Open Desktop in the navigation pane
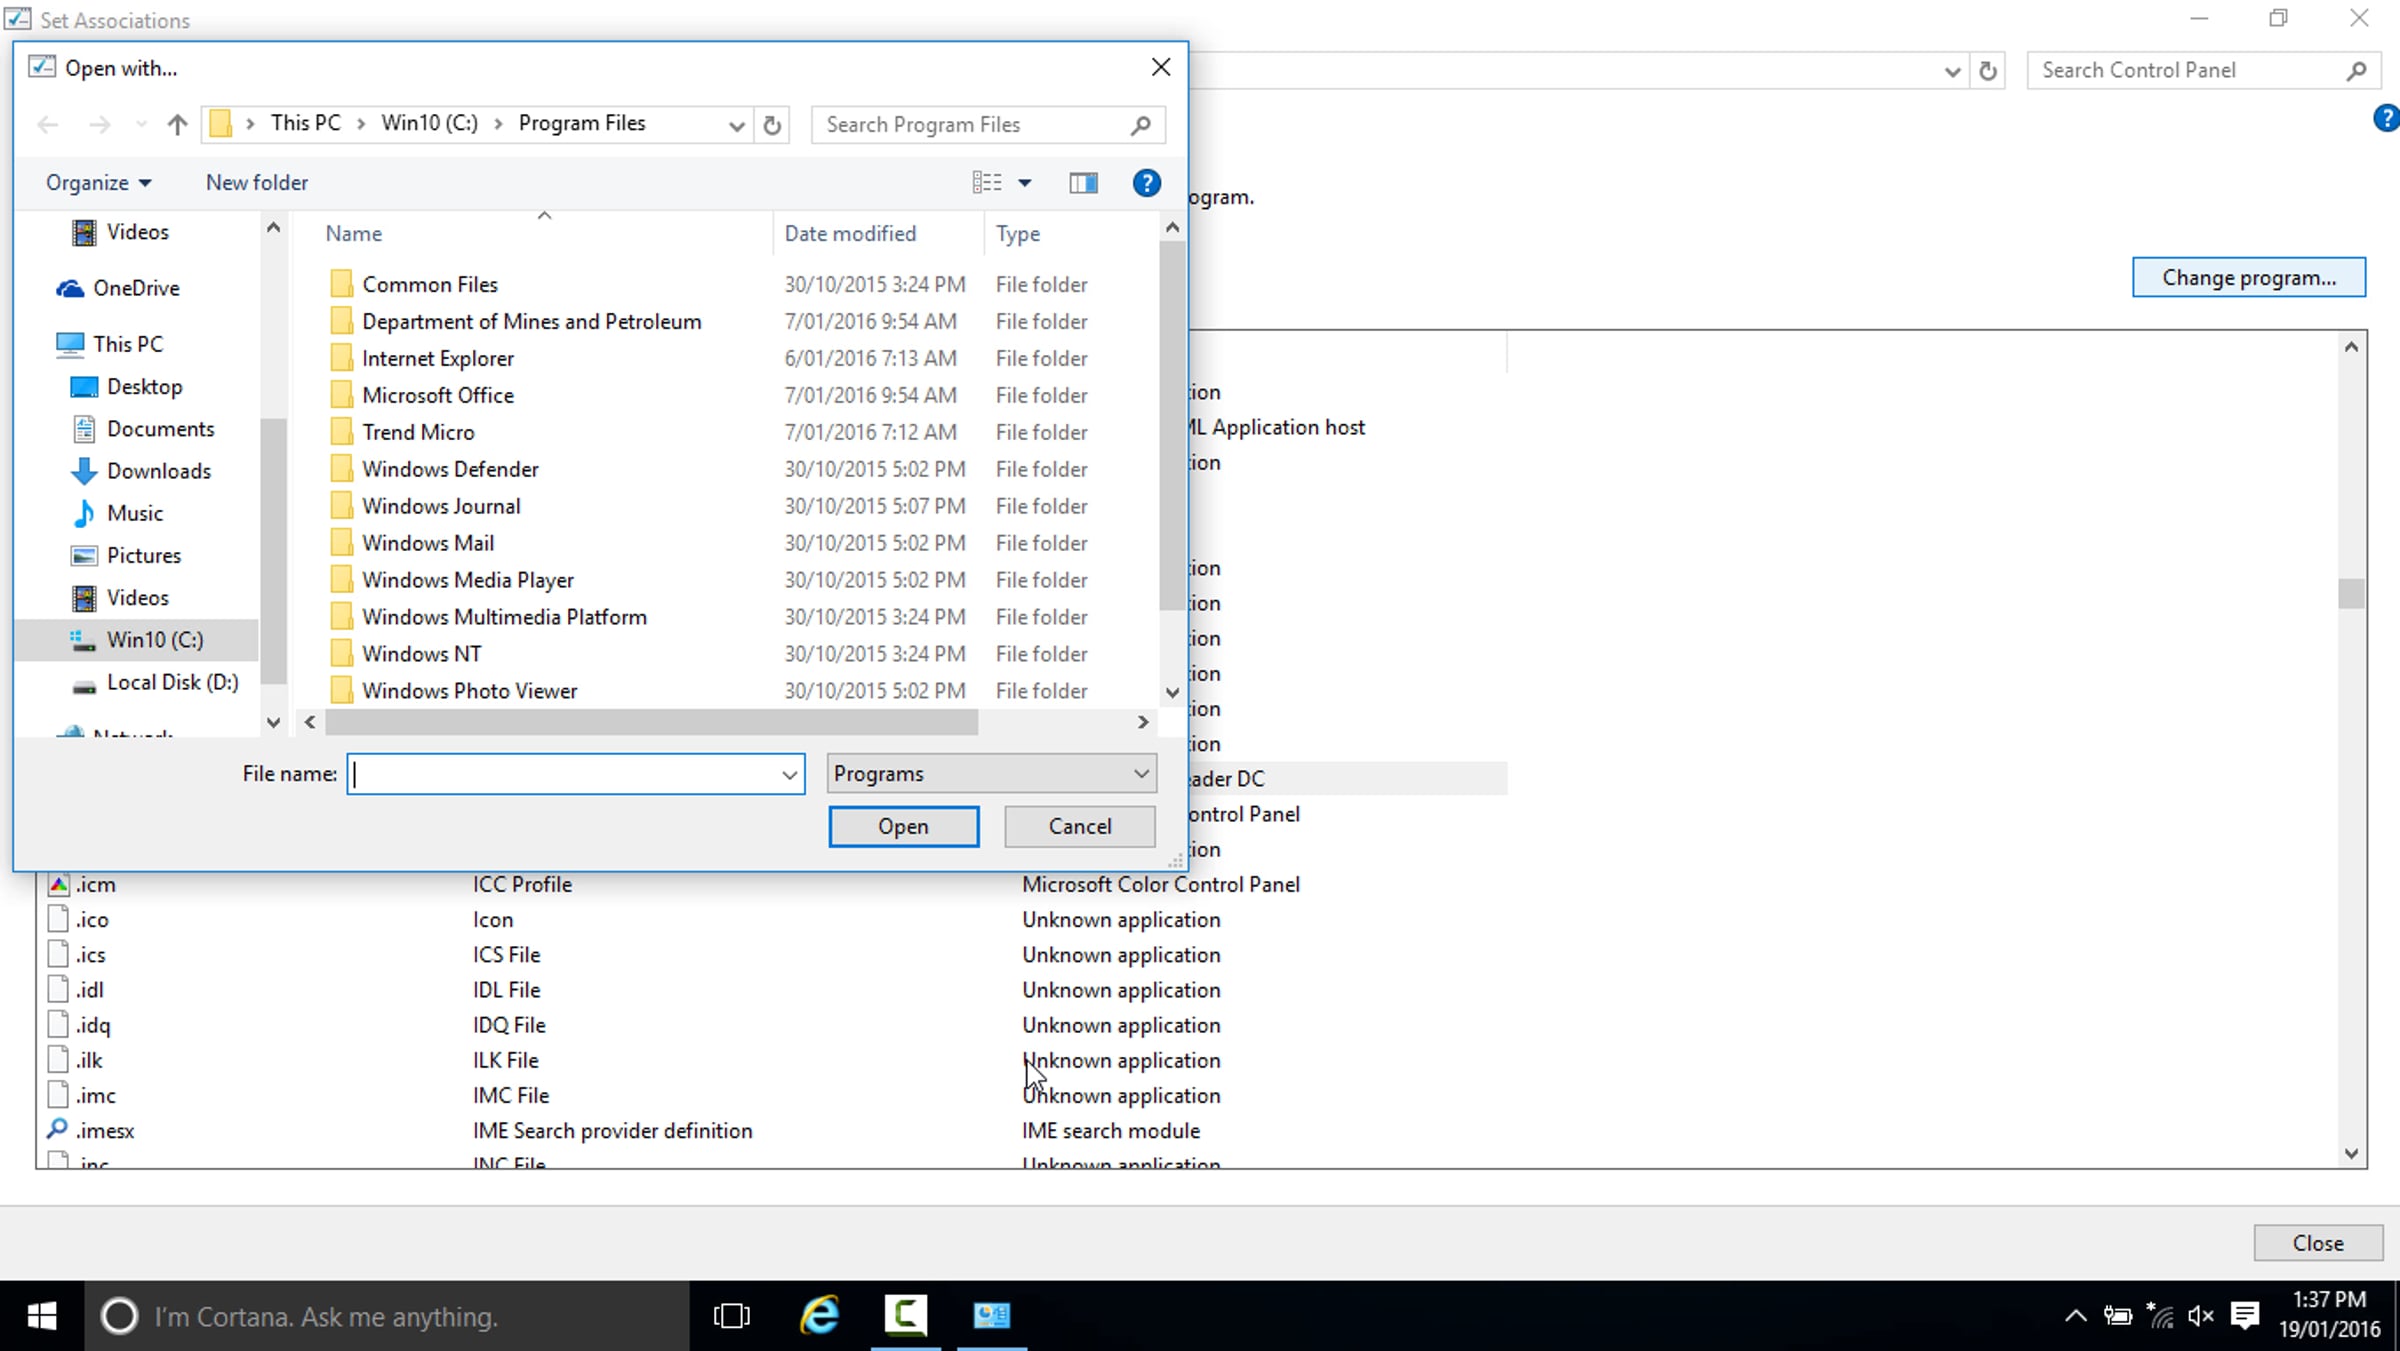 [x=144, y=387]
